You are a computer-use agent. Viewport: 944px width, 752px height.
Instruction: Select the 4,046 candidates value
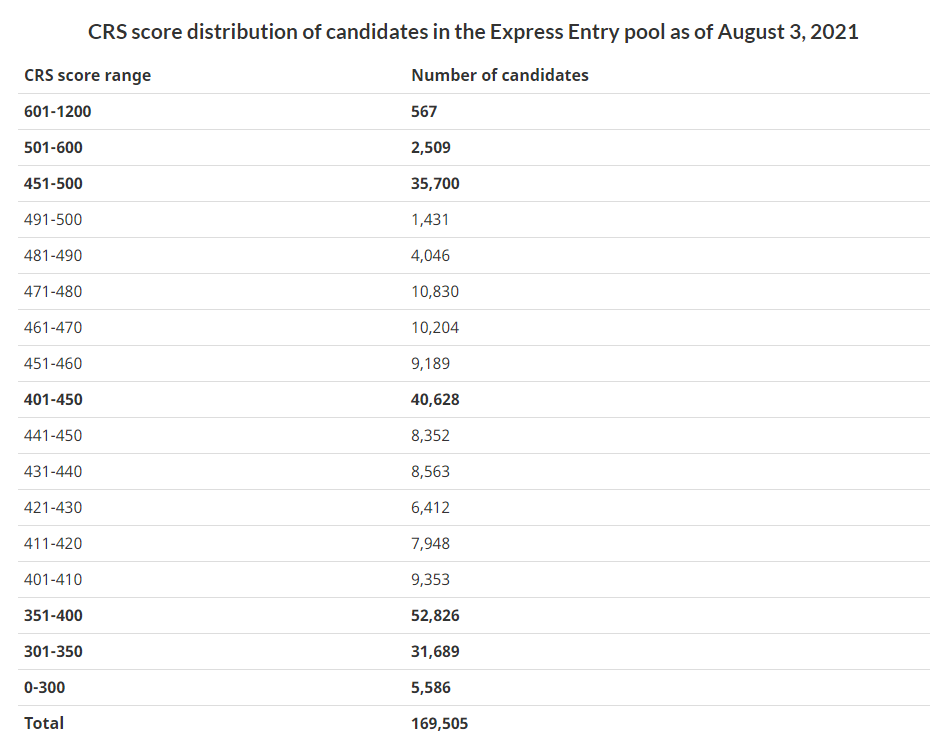(x=431, y=255)
